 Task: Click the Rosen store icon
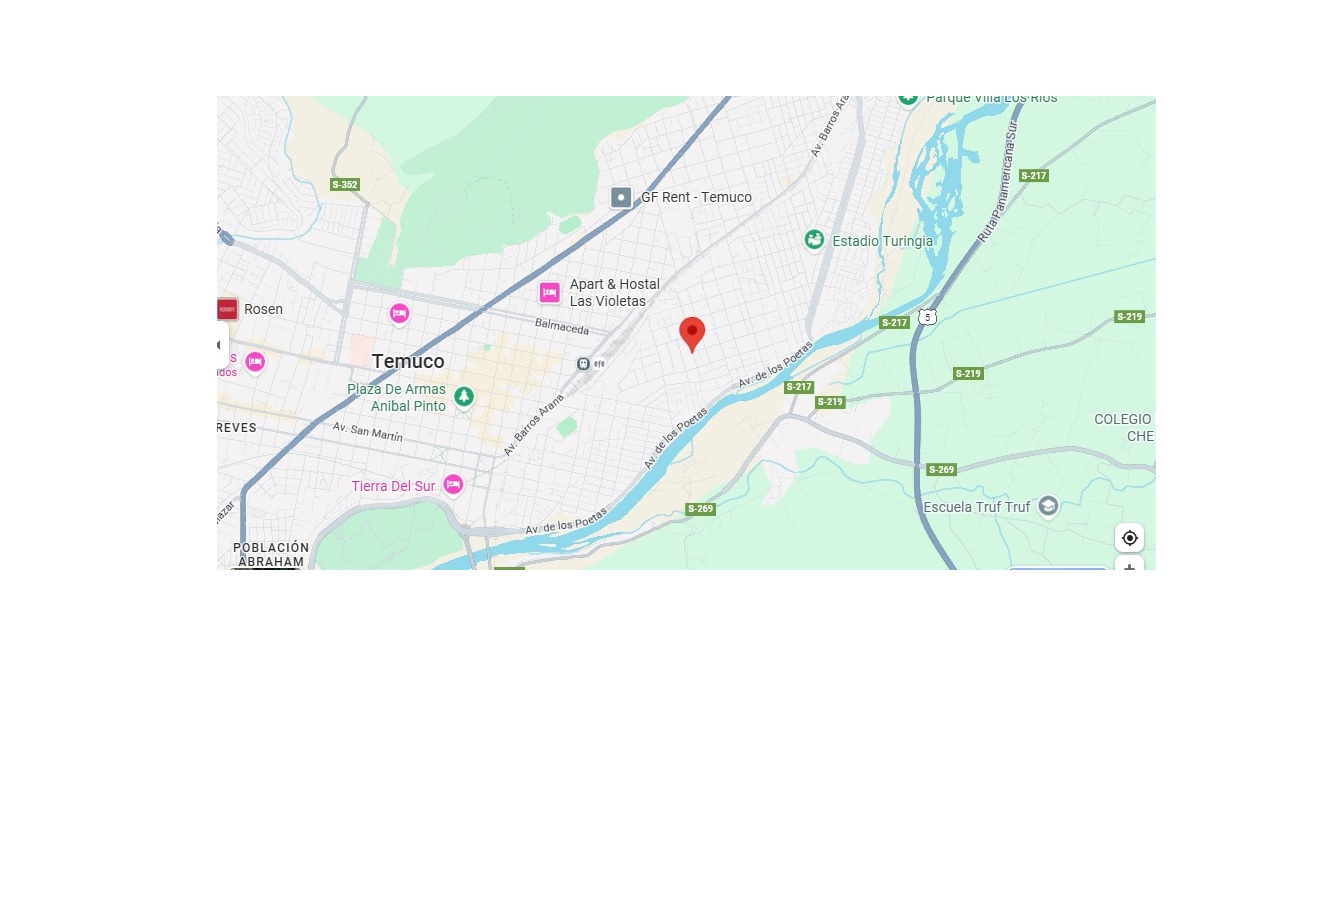click(x=227, y=309)
